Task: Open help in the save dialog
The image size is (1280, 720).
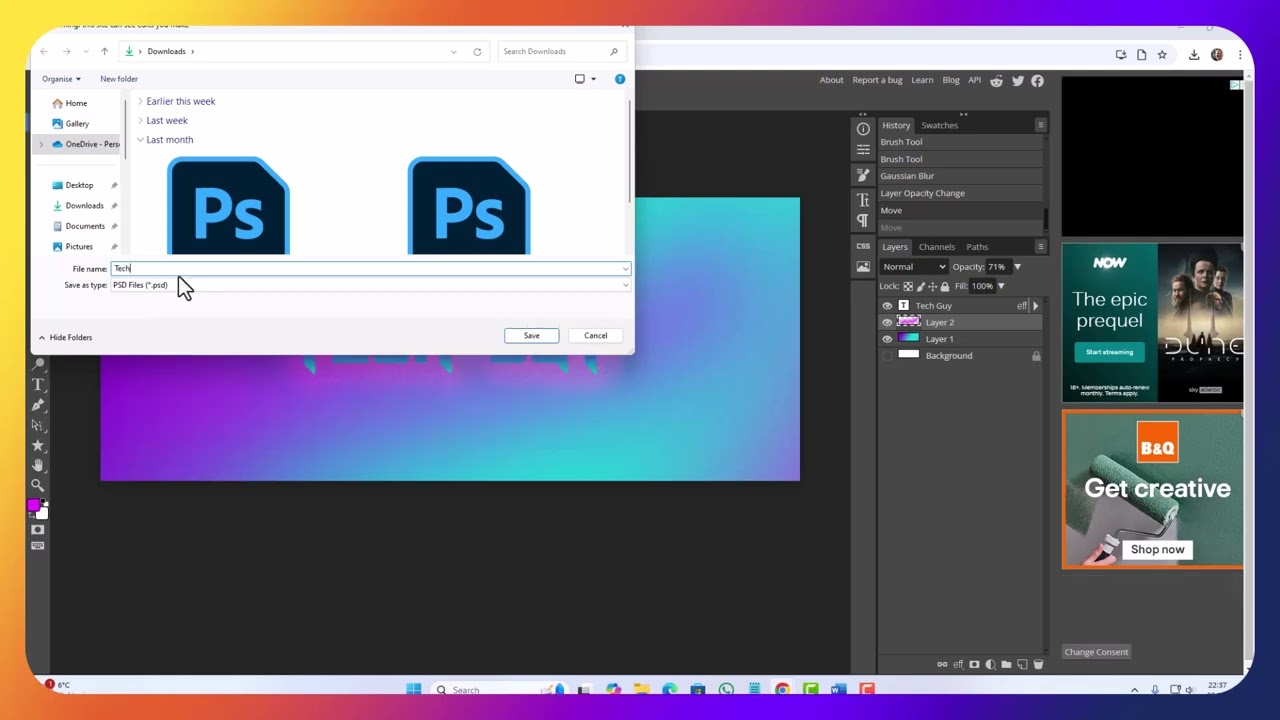Action: tap(620, 79)
